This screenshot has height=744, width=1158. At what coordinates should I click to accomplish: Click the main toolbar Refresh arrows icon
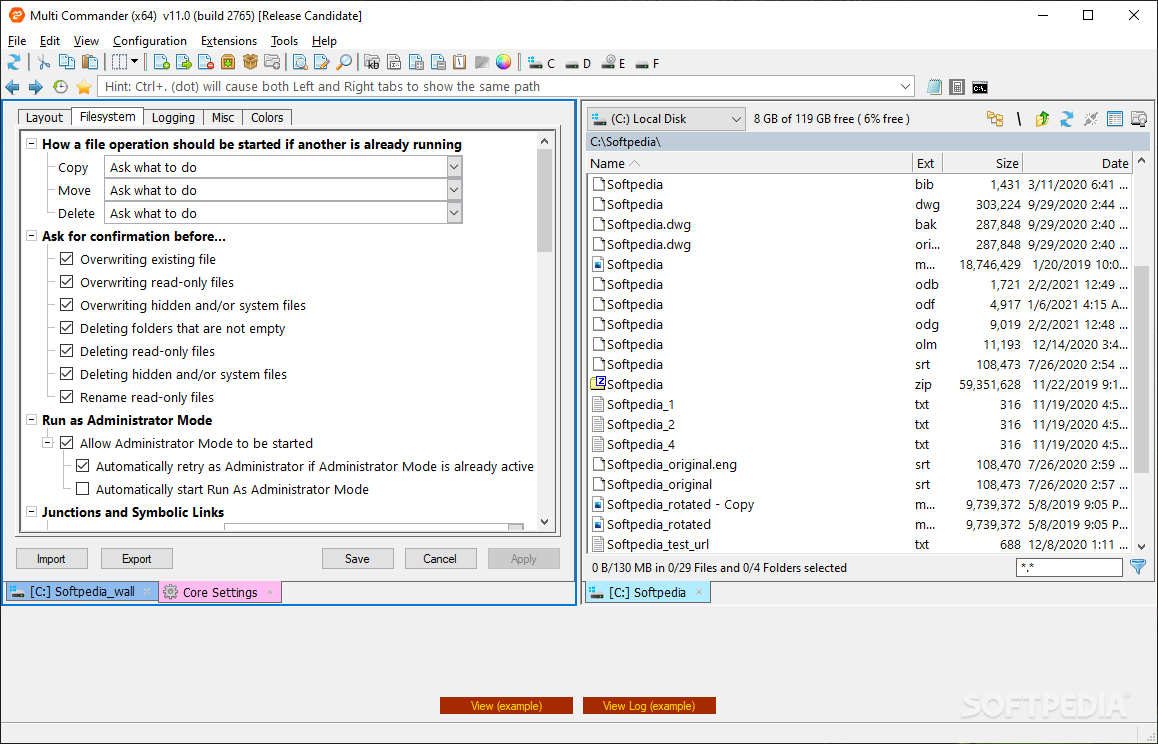coord(13,63)
